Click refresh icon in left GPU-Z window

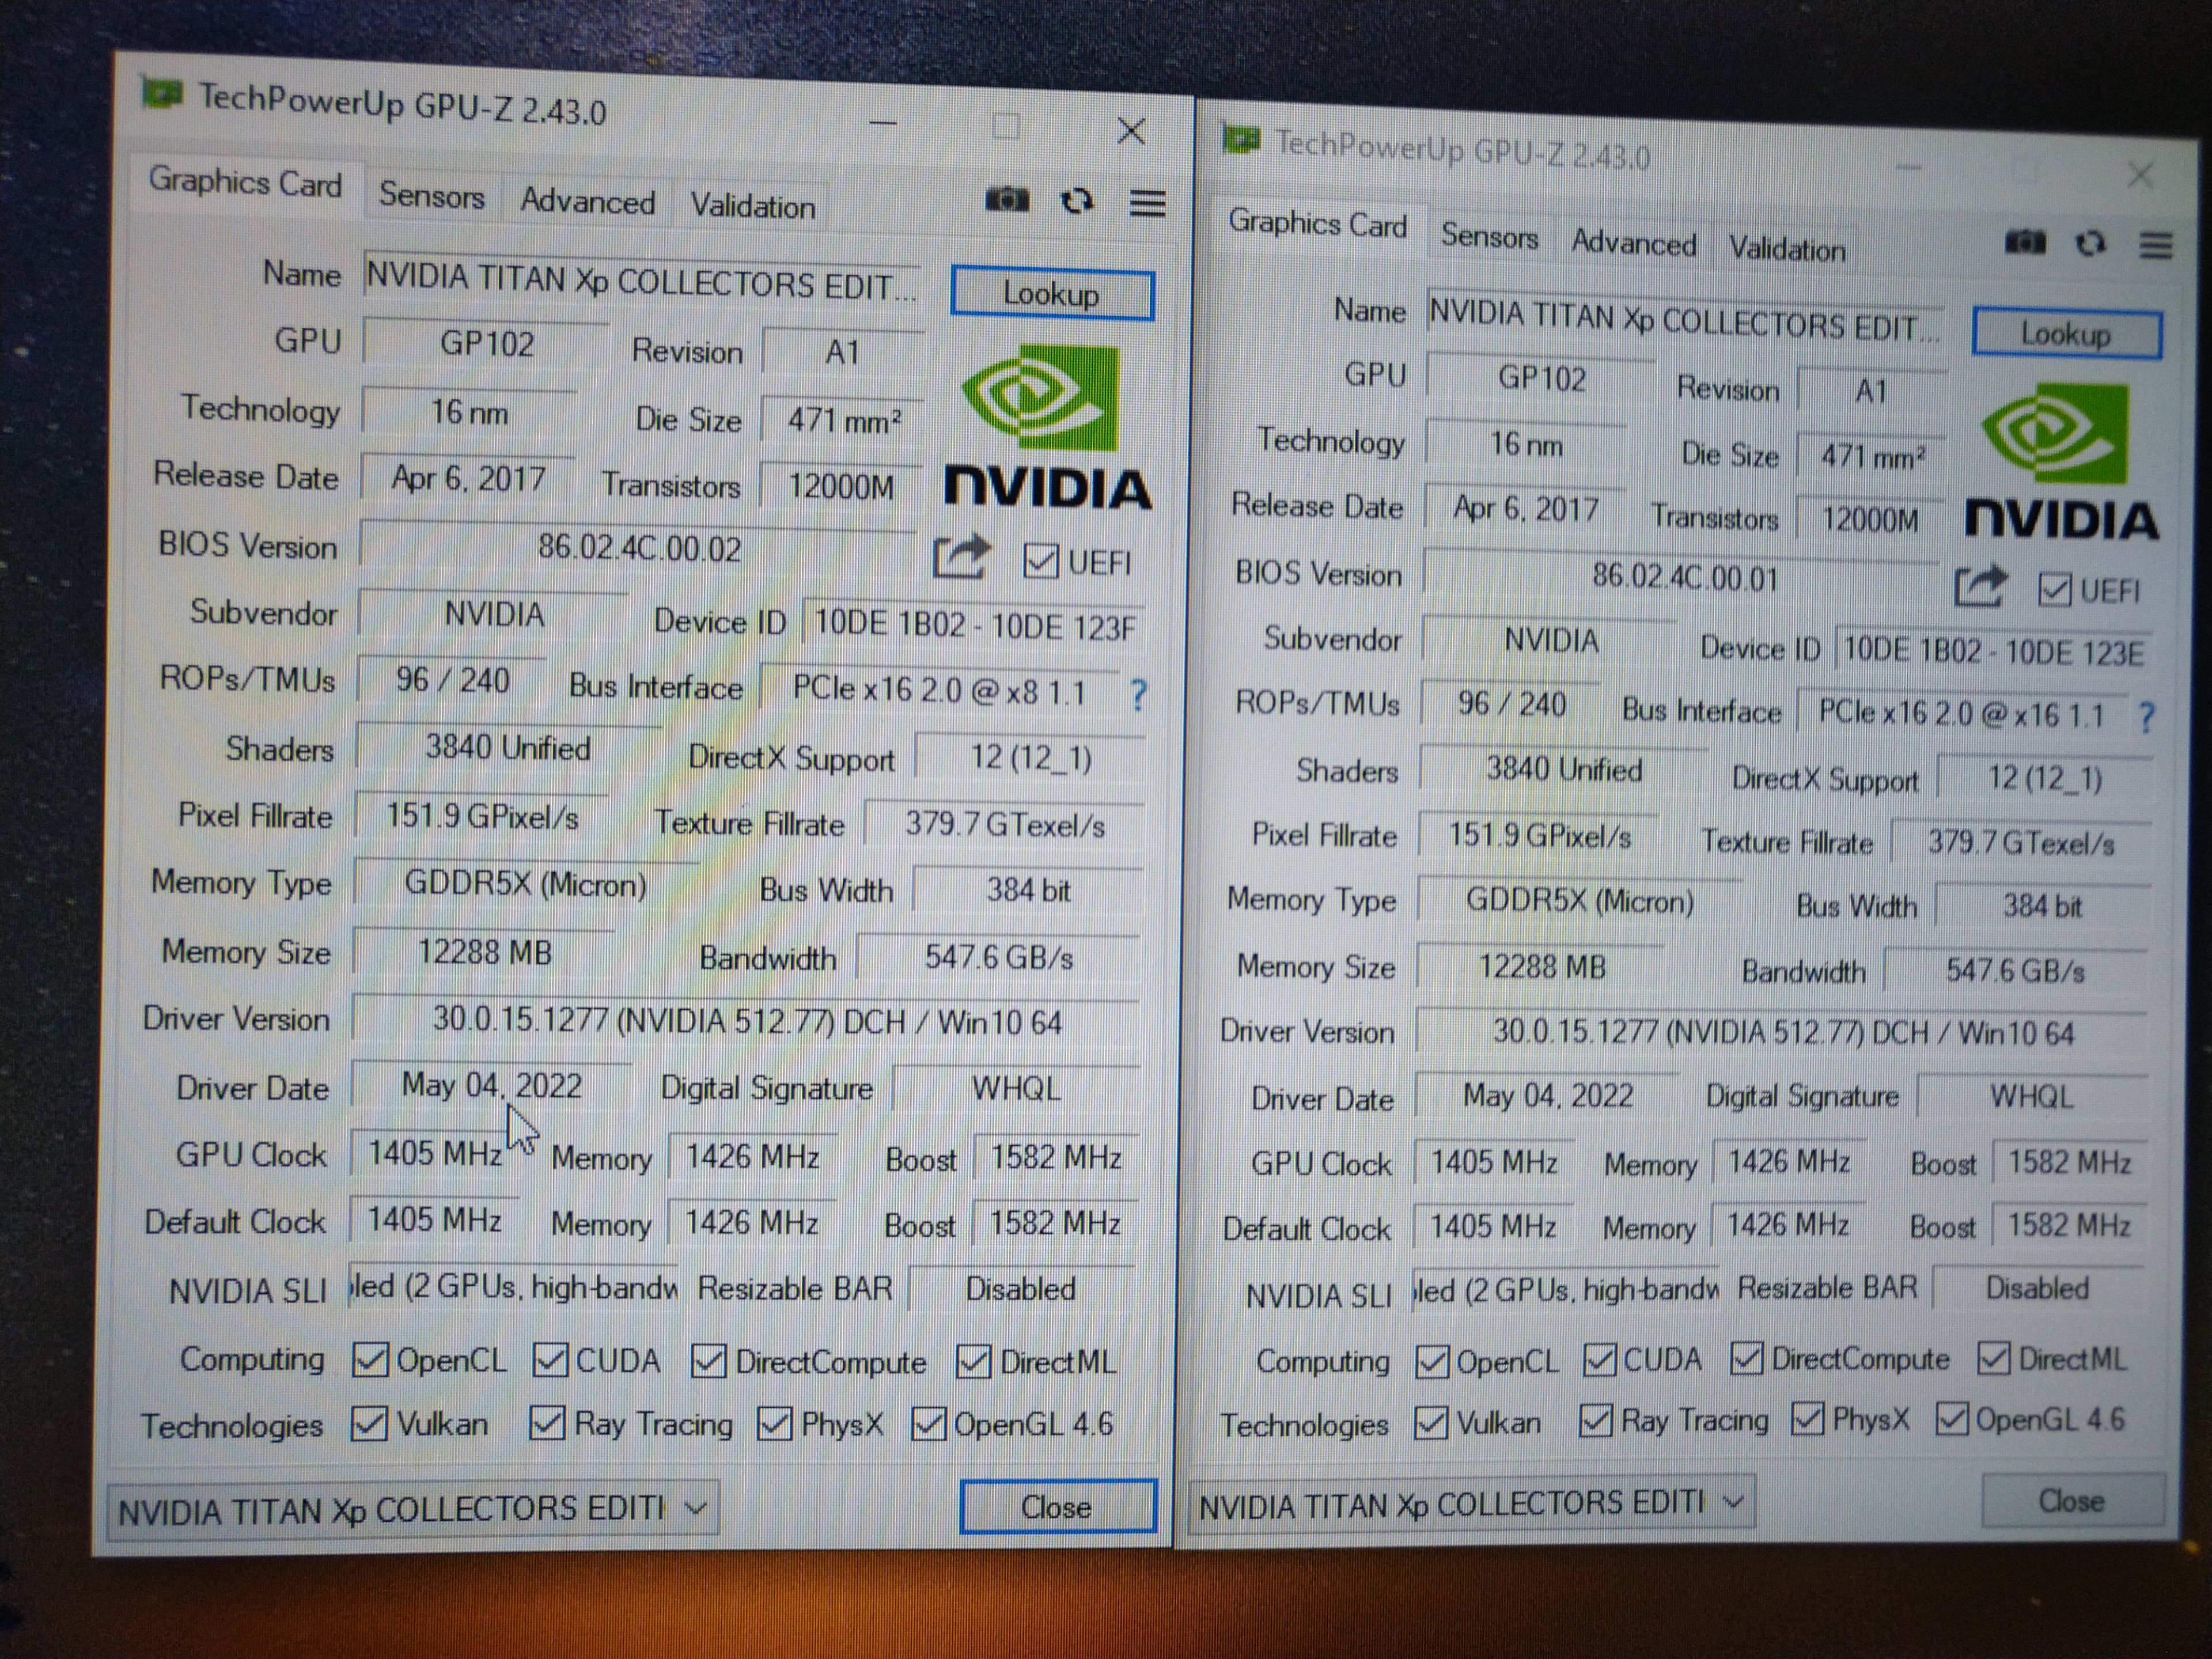click(x=1077, y=201)
